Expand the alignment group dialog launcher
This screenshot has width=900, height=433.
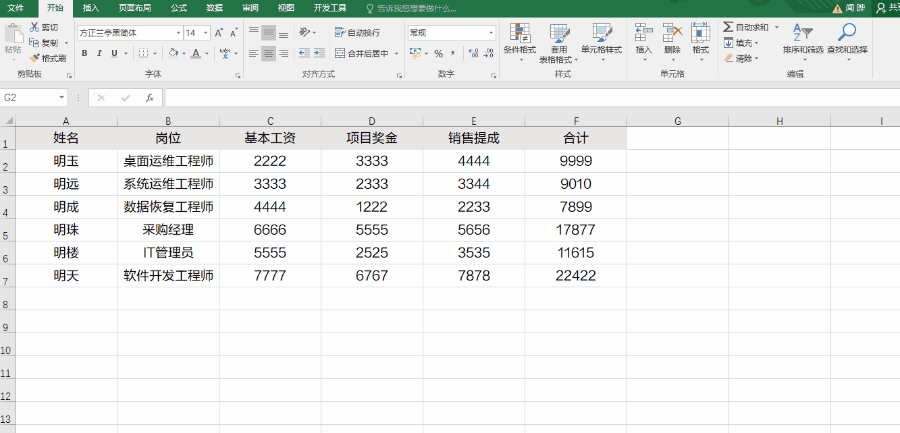coord(399,75)
